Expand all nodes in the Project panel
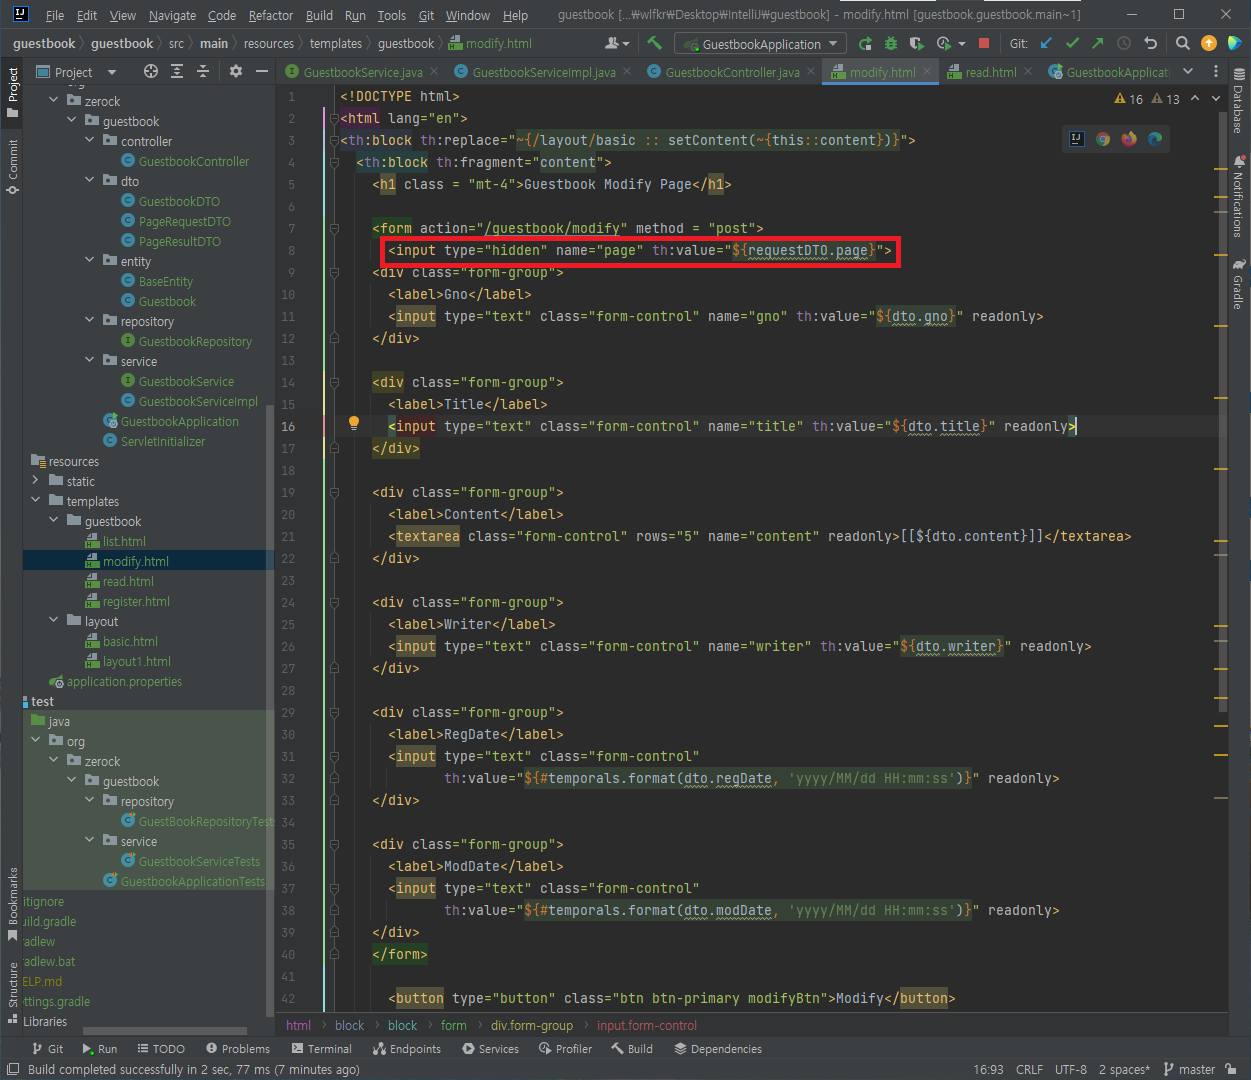The image size is (1251, 1080). click(177, 71)
